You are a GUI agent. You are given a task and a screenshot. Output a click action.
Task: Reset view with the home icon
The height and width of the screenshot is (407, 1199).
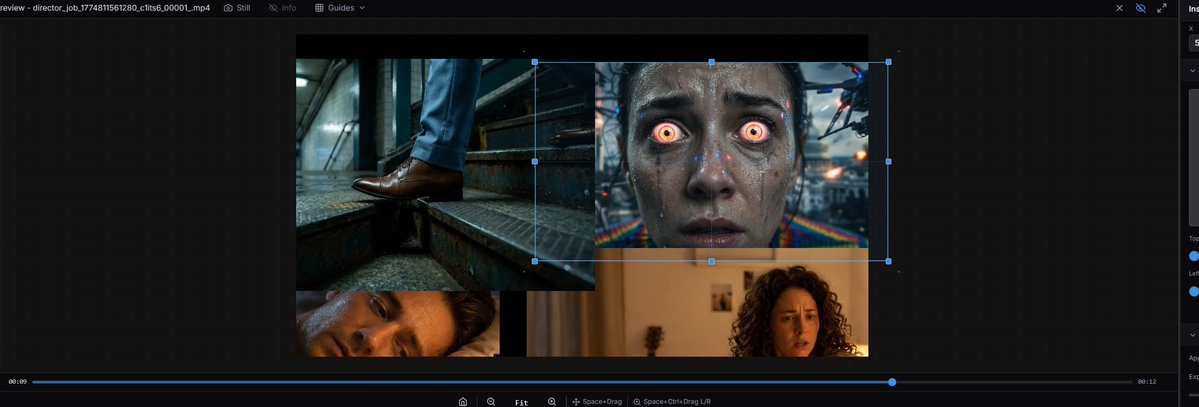coord(463,401)
